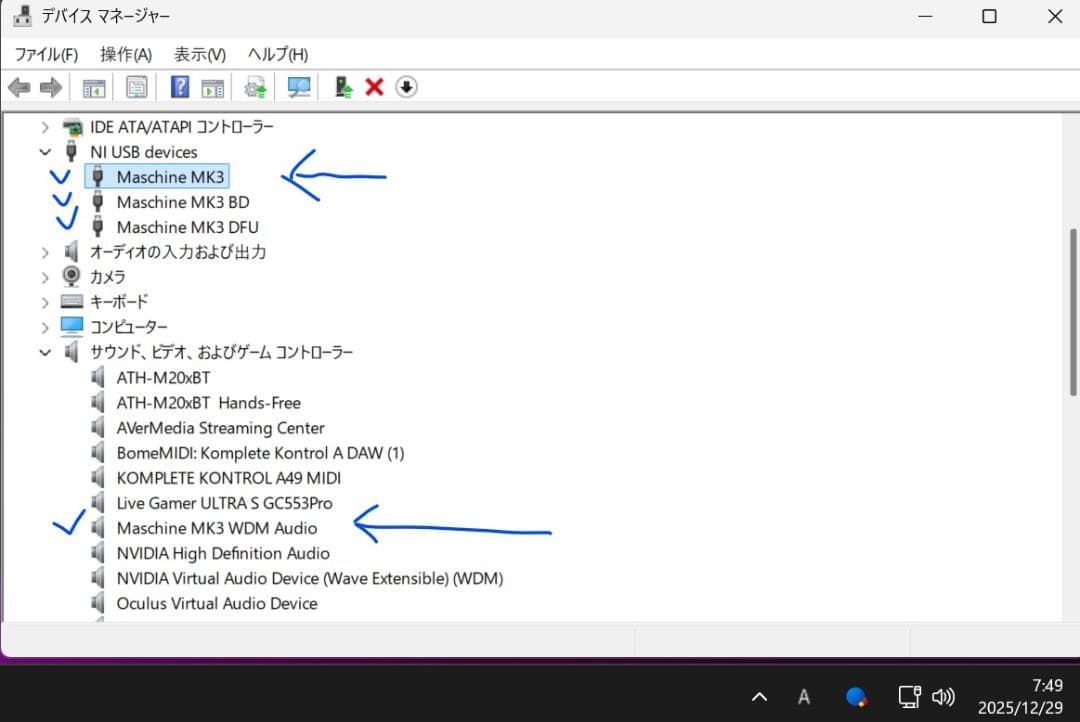
Task: Click Update device driver toolbar icon
Action: (x=256, y=88)
